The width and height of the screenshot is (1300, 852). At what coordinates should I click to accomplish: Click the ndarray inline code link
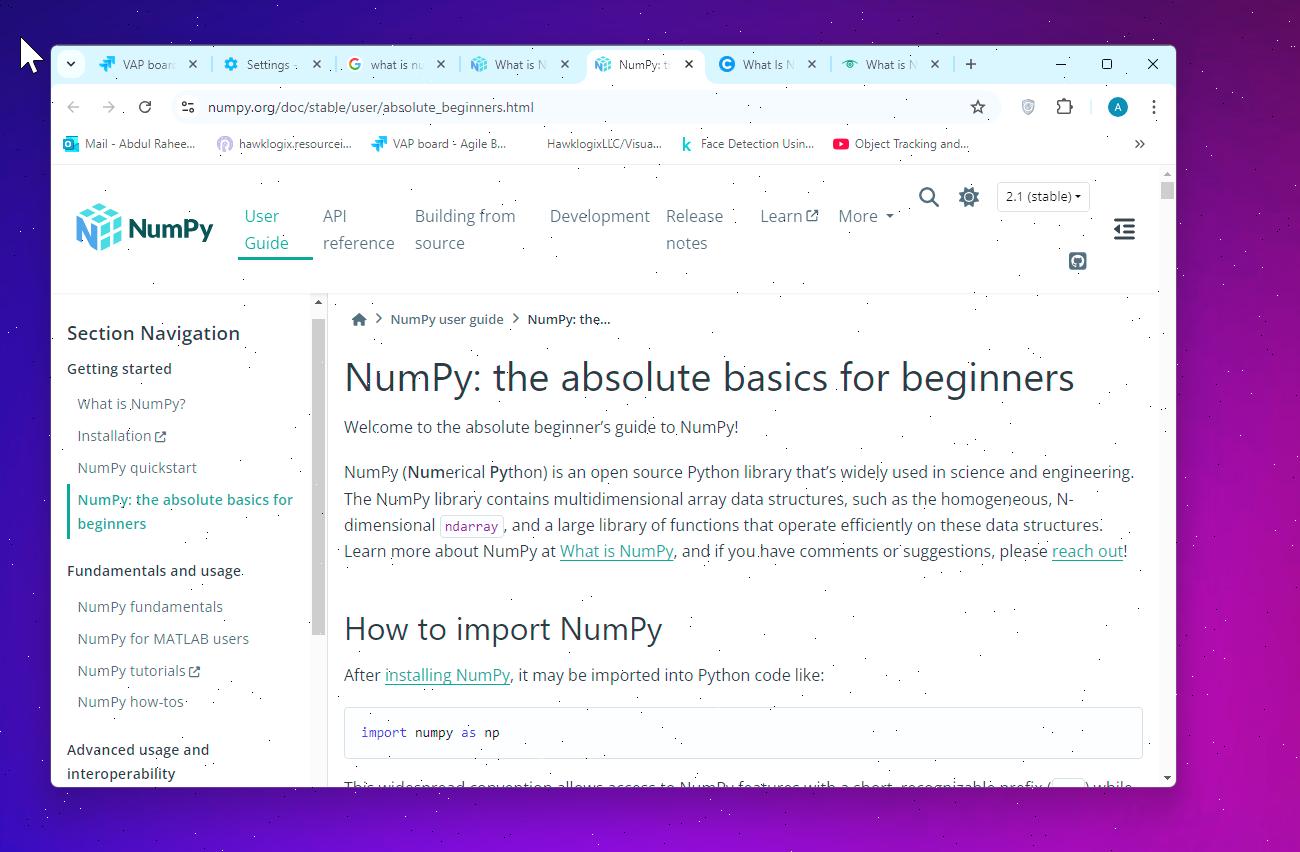tap(472, 526)
